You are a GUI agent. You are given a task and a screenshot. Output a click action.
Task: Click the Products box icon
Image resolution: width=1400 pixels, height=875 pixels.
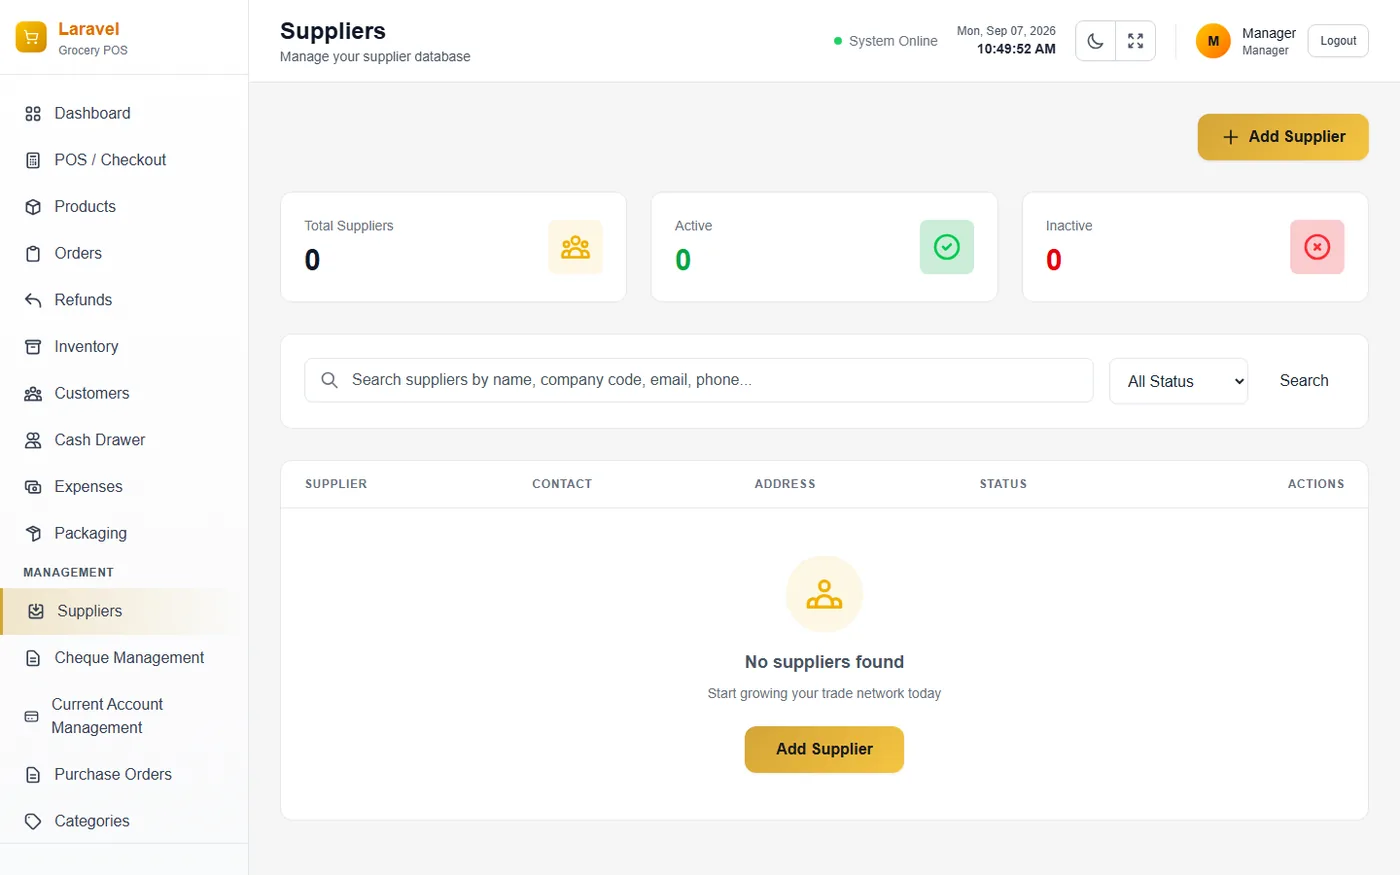[x=33, y=207]
